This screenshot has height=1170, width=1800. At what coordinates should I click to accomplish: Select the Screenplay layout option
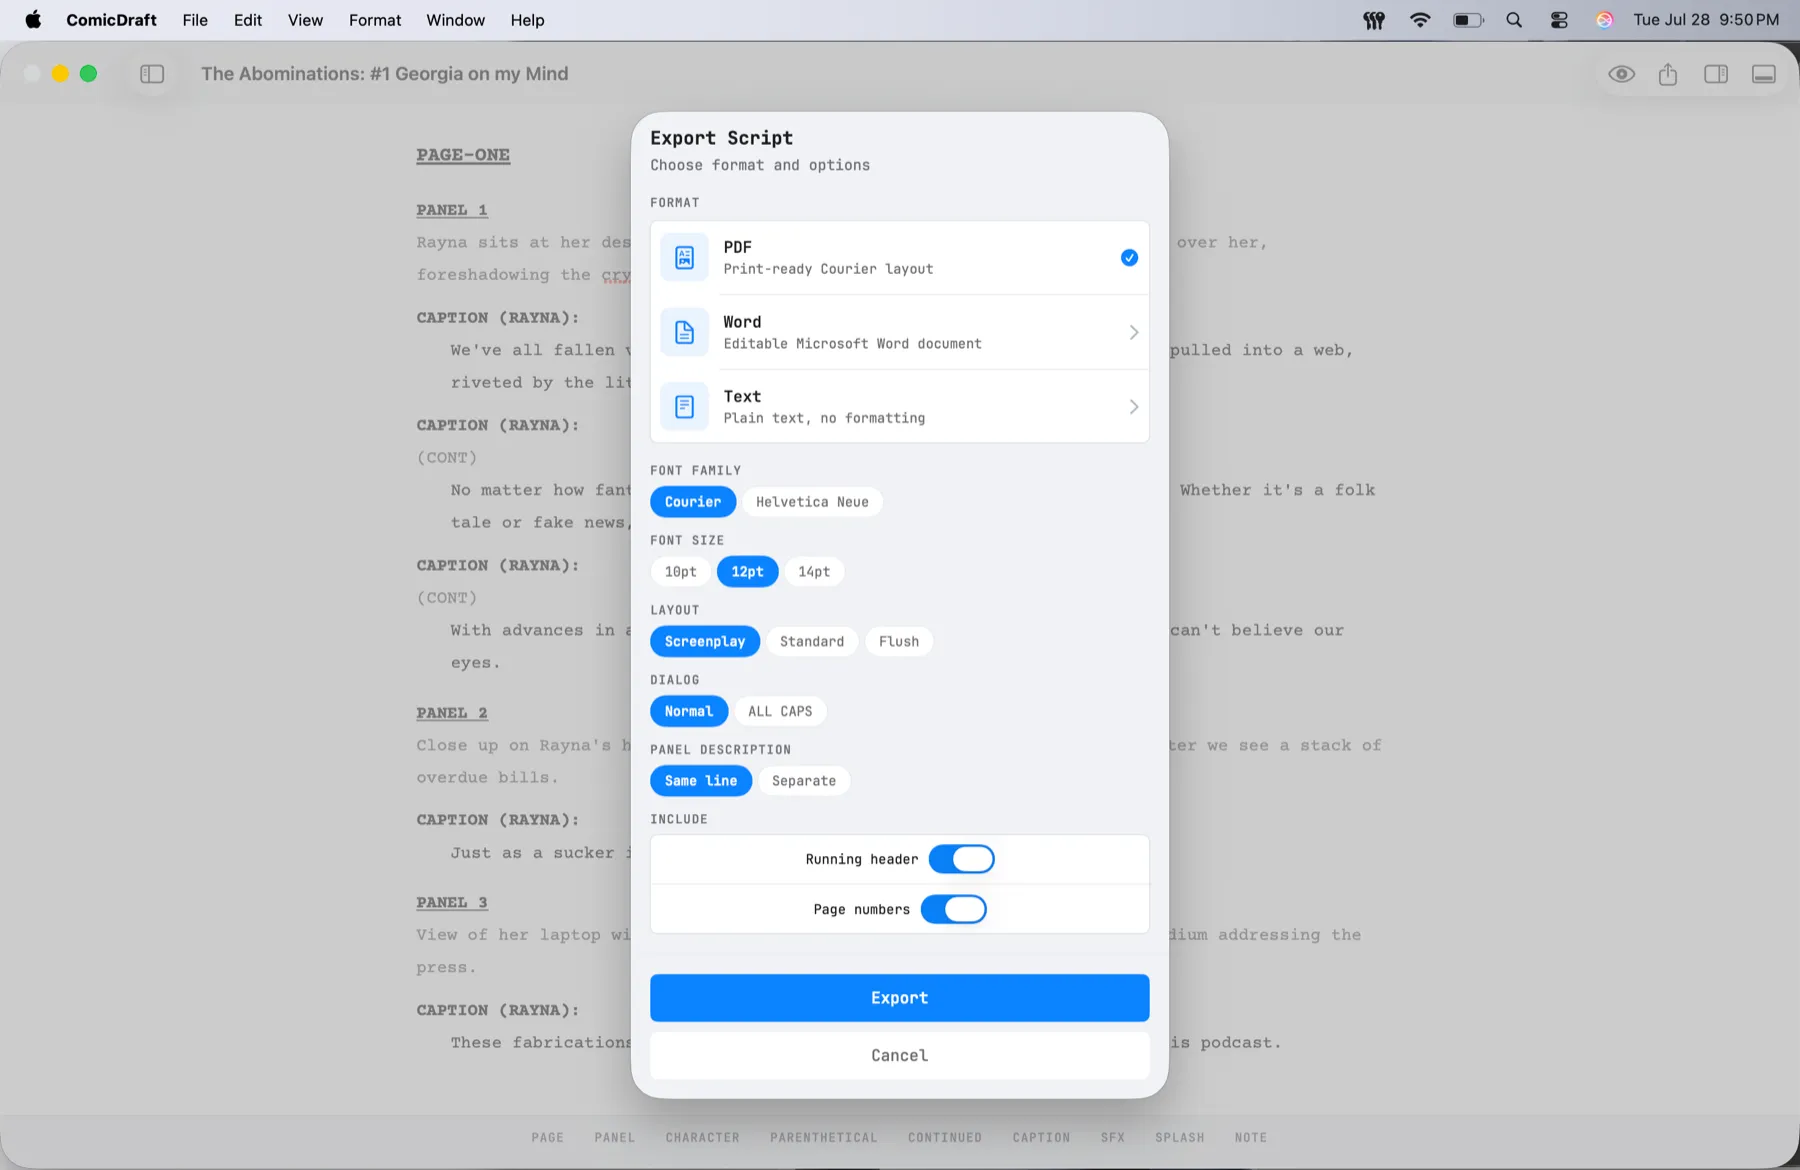coord(705,642)
